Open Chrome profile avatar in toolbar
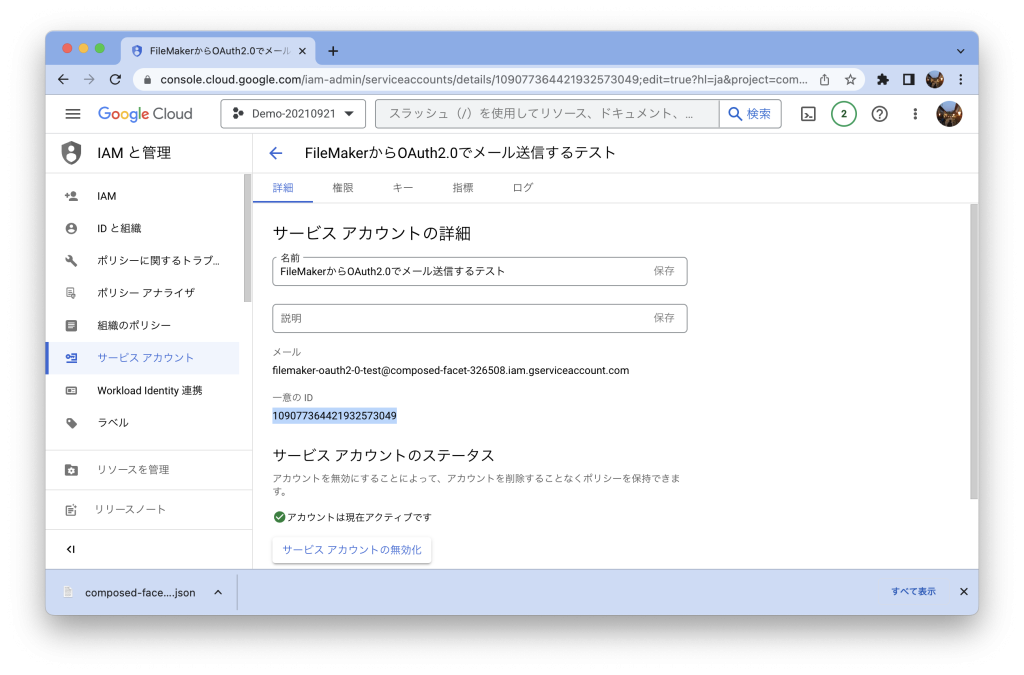The image size is (1024, 675). point(935,80)
